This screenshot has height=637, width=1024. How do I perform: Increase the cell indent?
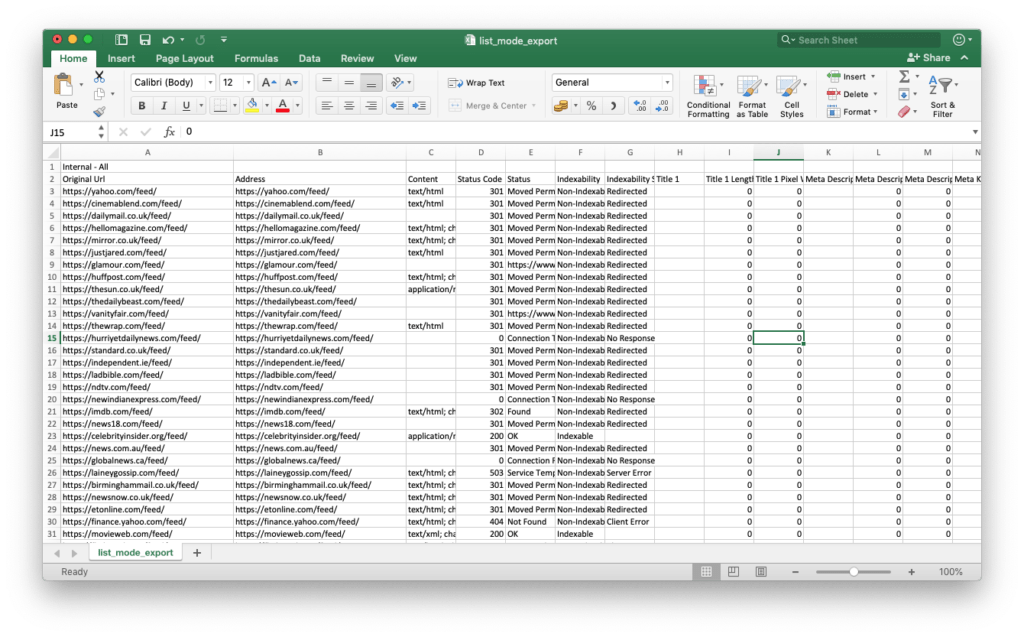[419, 105]
